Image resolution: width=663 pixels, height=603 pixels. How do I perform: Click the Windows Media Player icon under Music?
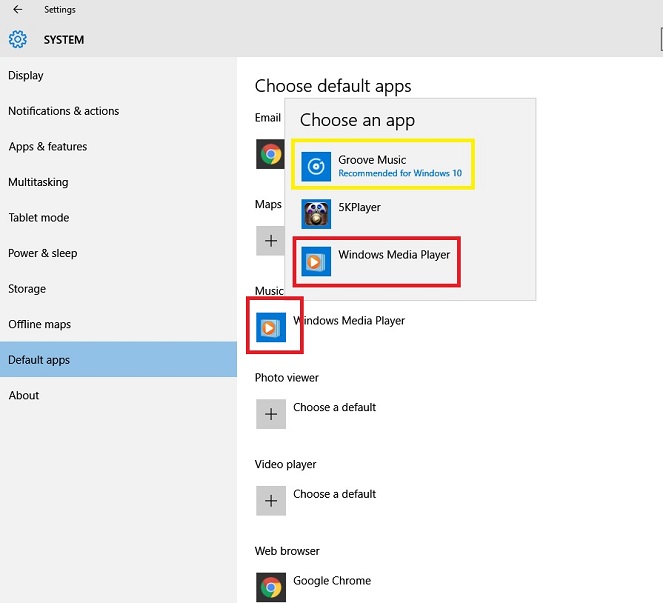[x=271, y=327]
